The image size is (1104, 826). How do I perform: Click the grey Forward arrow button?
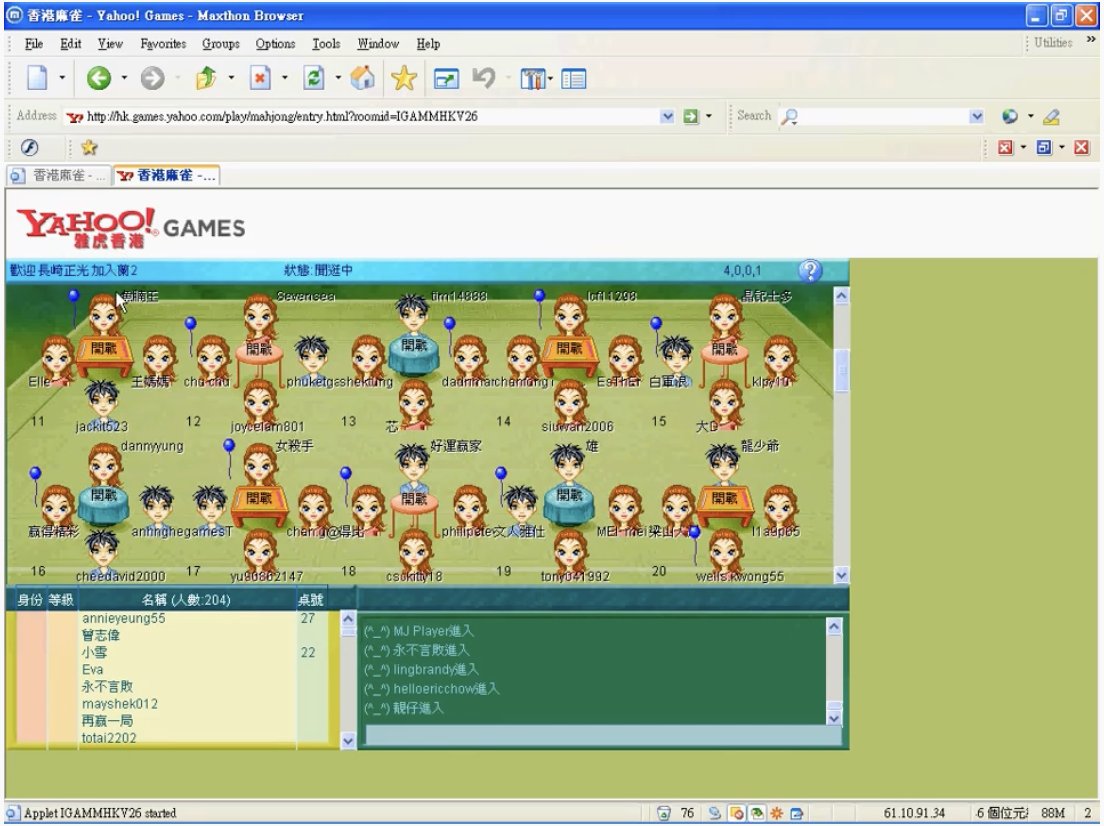point(152,77)
